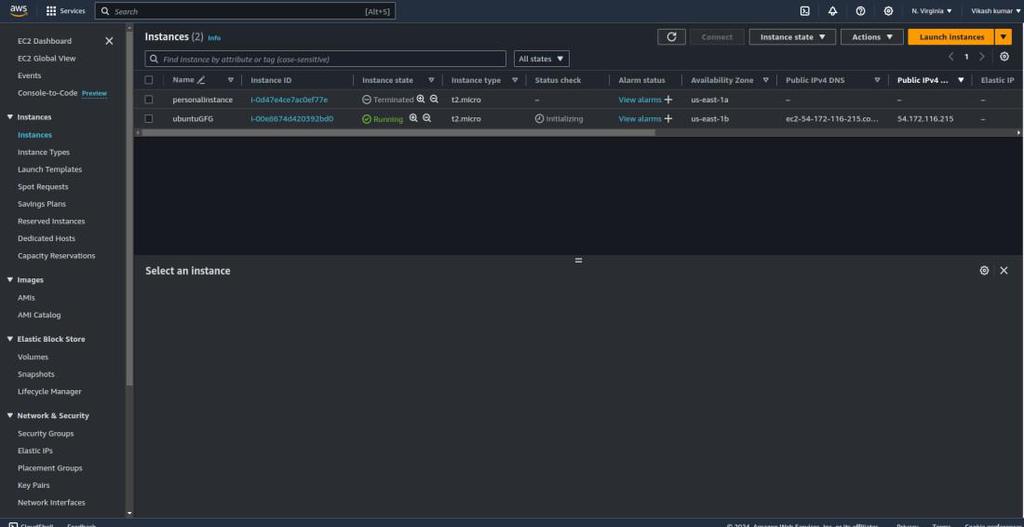This screenshot has height=527, width=1024.
Task: Open EC2 Dashboard in sidebar
Action: 44,41
